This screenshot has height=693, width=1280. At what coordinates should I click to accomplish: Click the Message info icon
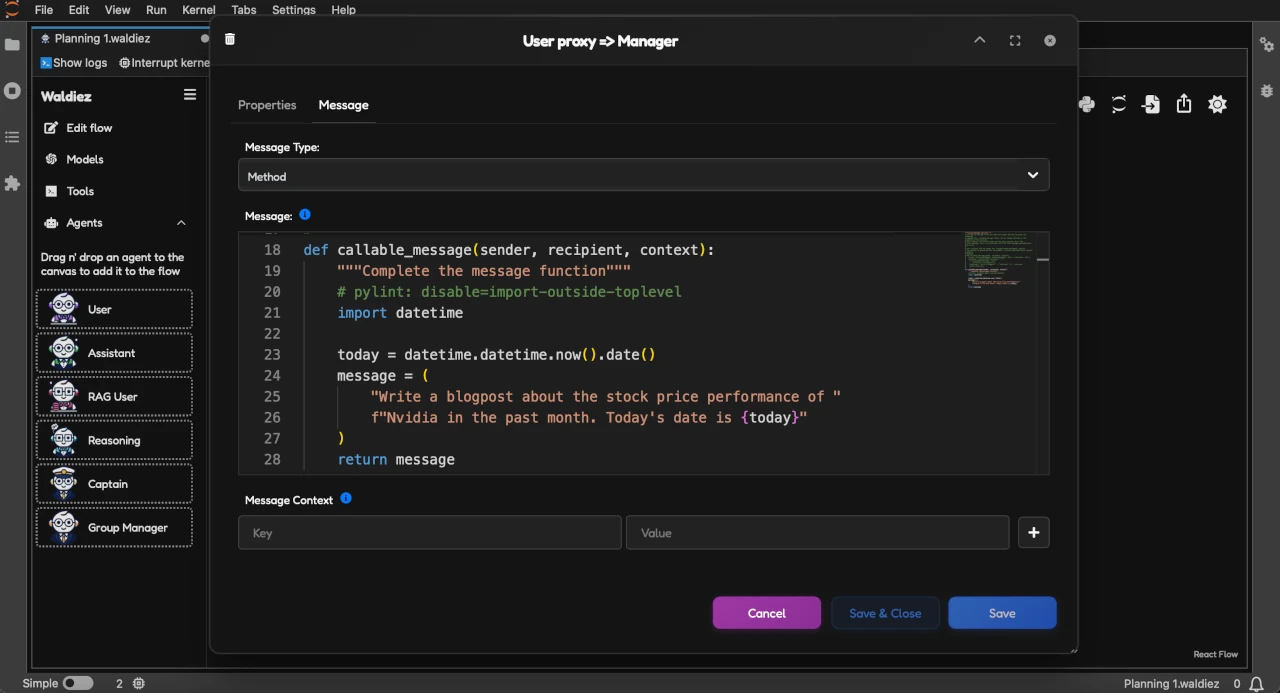(x=305, y=215)
